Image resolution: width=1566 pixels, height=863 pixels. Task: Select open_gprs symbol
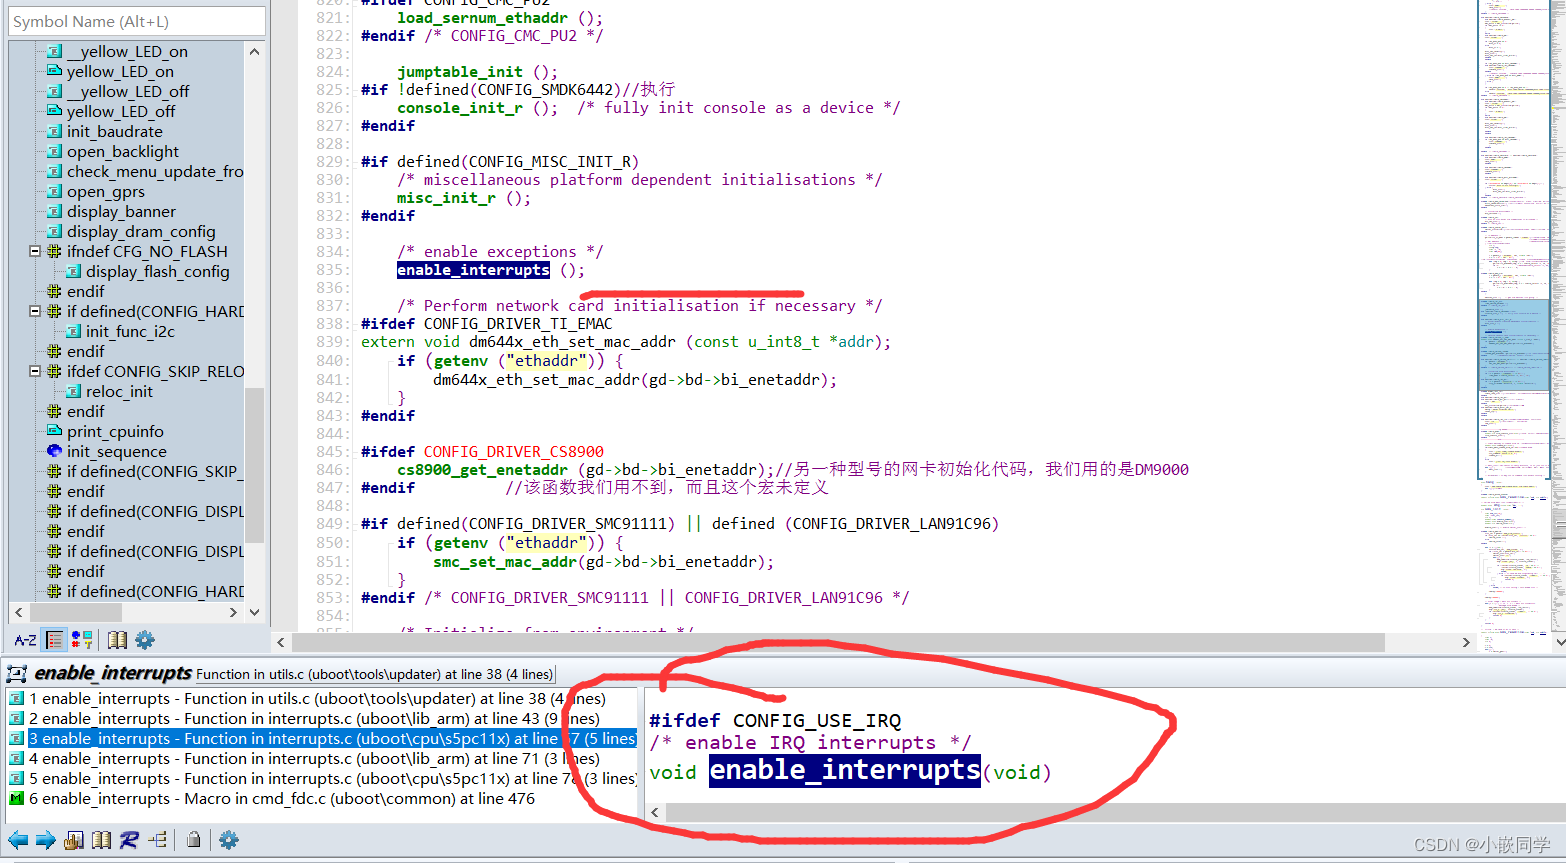coord(105,192)
